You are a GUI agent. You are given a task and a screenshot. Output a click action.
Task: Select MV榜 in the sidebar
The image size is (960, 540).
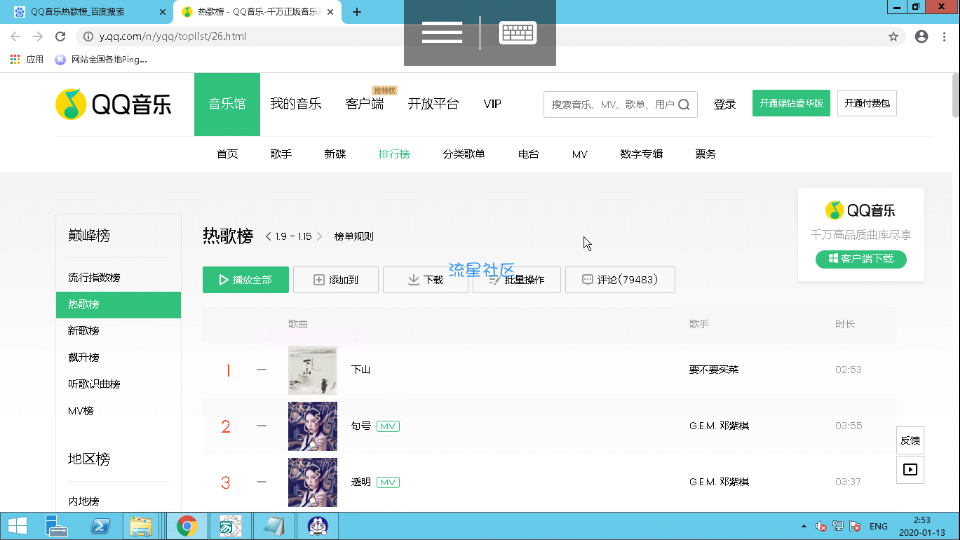point(81,411)
